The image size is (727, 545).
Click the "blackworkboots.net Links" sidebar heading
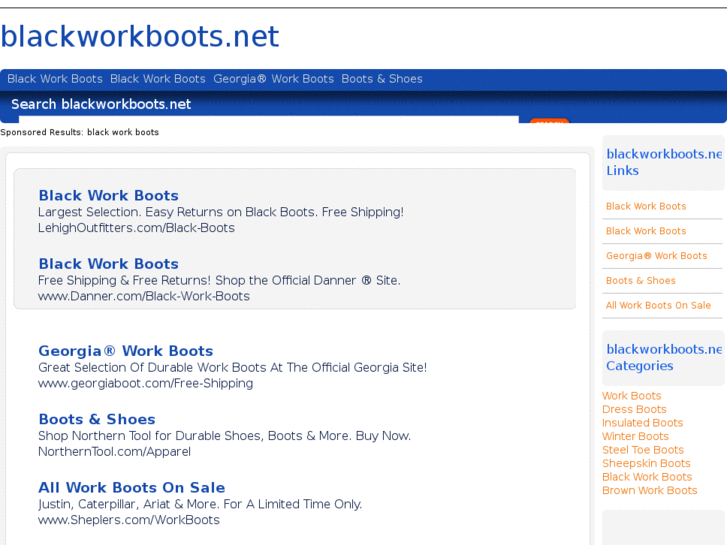[664, 162]
